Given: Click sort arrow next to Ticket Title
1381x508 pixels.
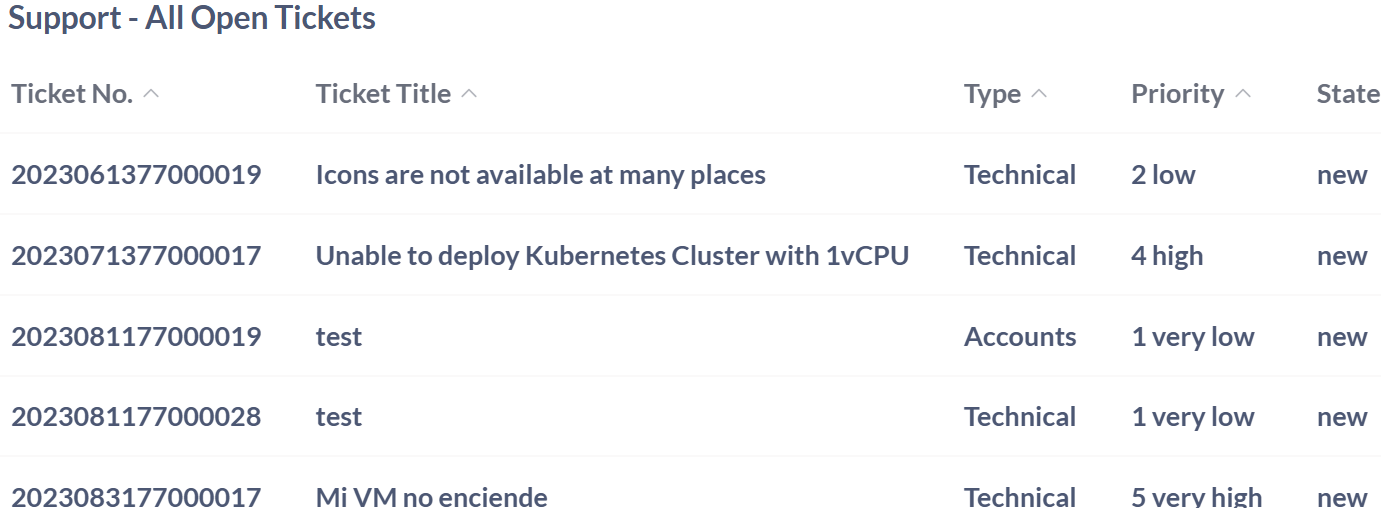Looking at the screenshot, I should 469,94.
